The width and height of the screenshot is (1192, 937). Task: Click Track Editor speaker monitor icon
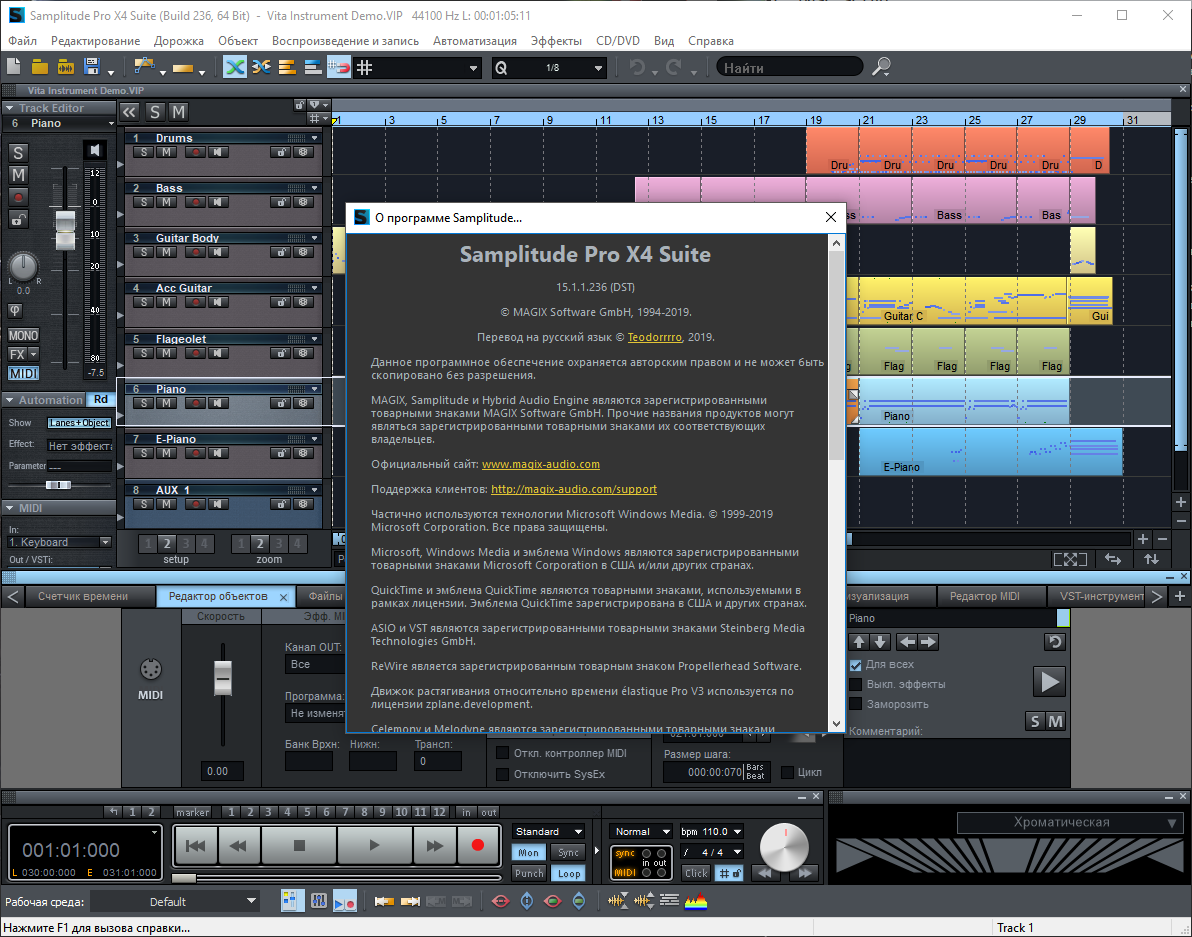click(x=95, y=150)
